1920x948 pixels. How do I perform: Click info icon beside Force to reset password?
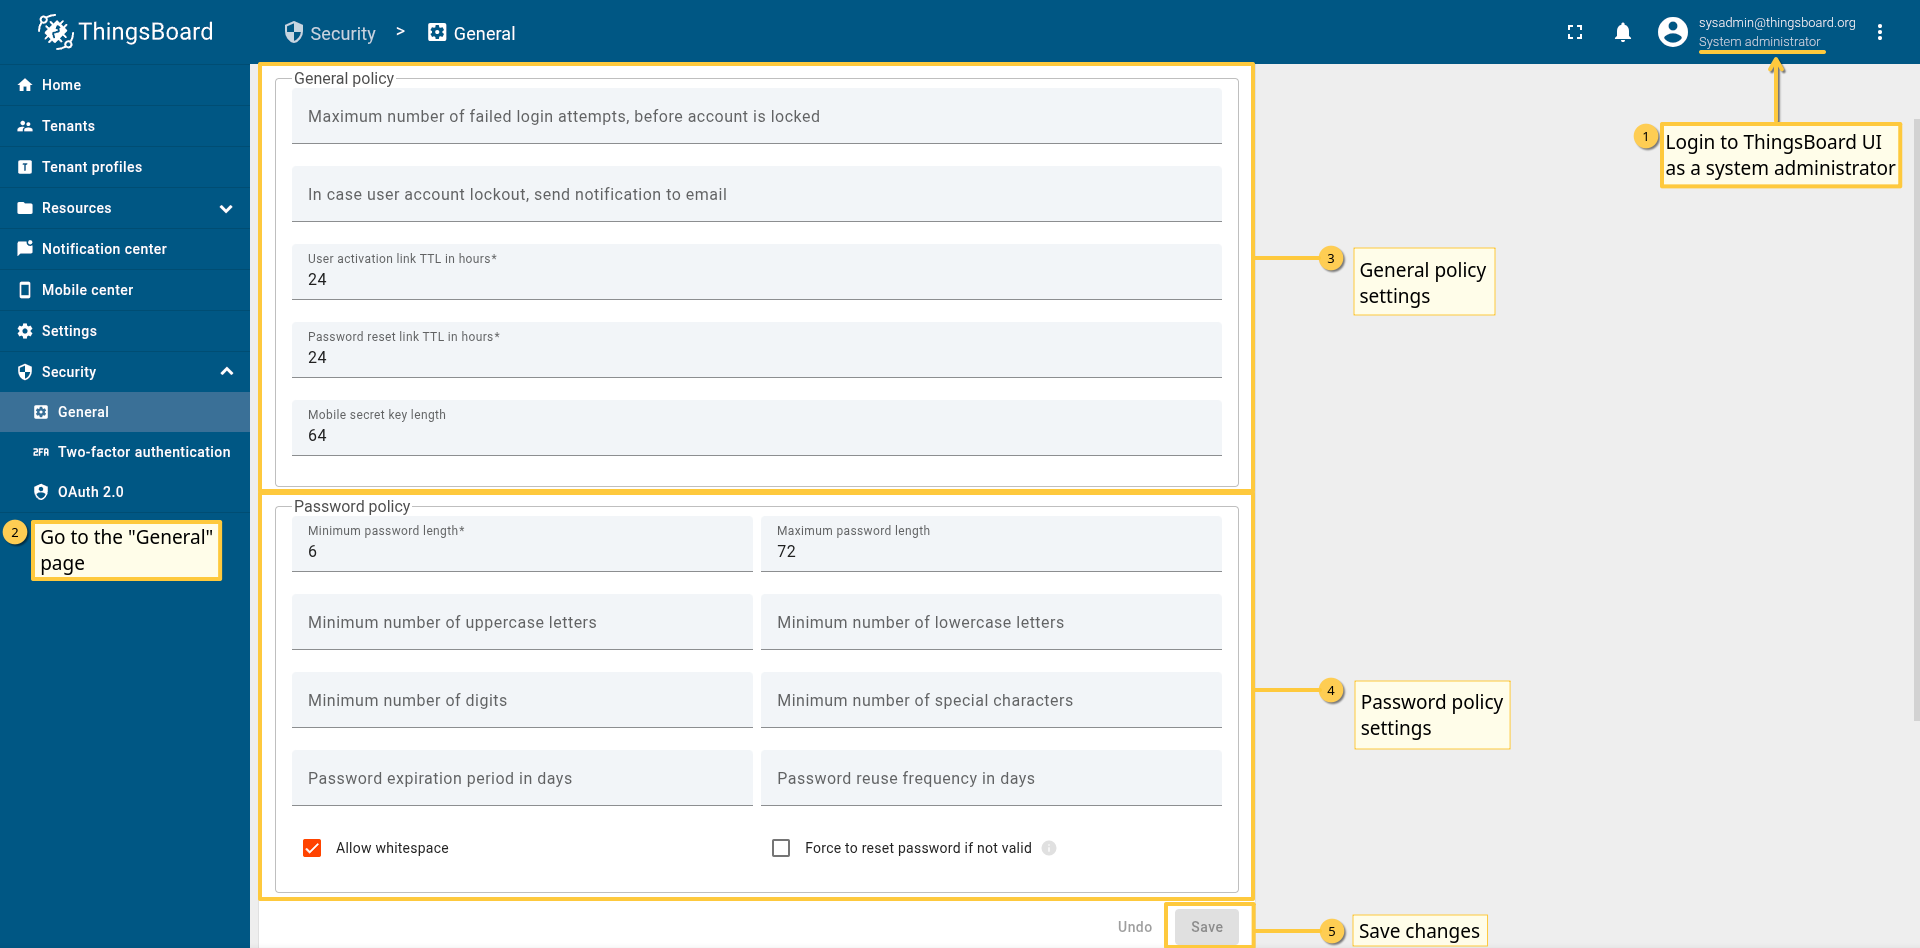[1049, 848]
